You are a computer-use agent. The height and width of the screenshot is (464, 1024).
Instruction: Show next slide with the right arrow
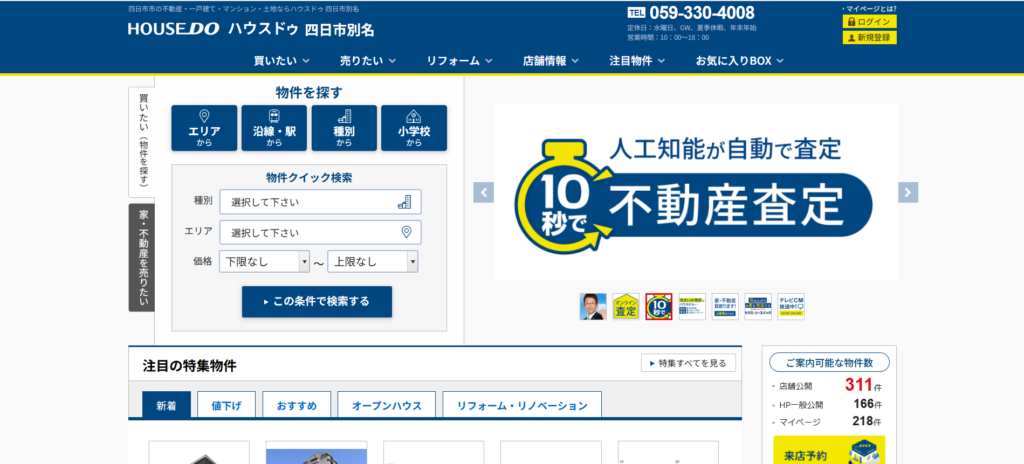pyautogui.click(x=908, y=192)
